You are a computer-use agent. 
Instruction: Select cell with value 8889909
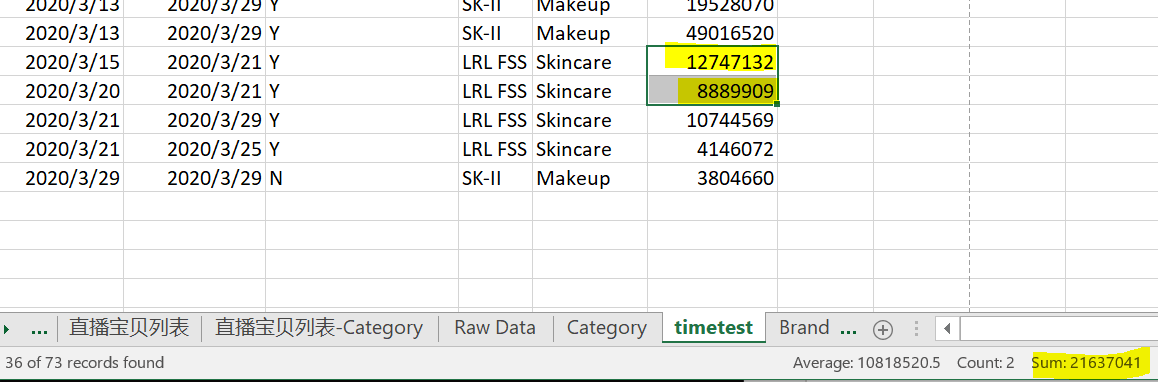713,91
